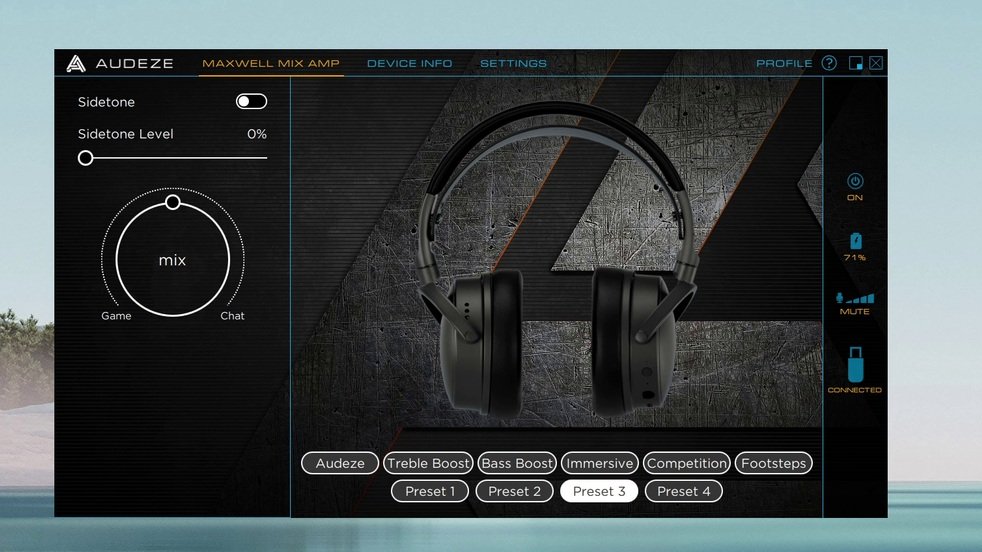Click the Sidetone label text
This screenshot has width=982, height=552.
pos(106,102)
